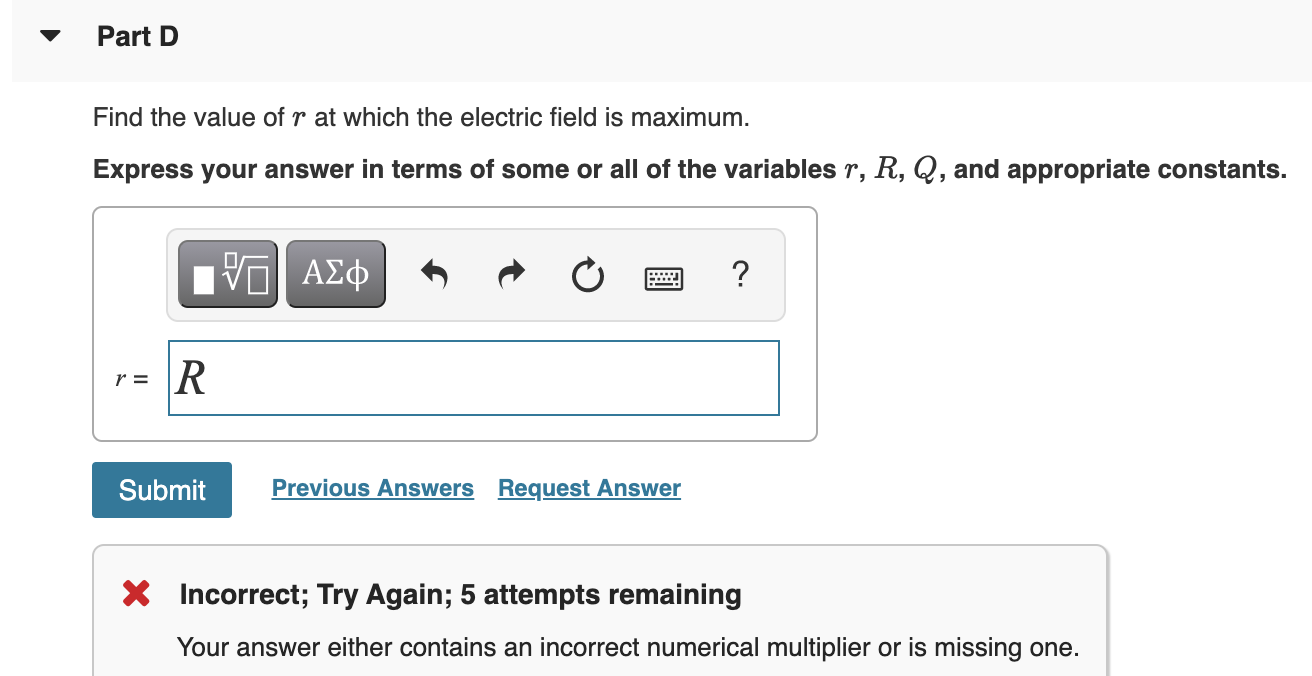Click the Part D disclosure triangle
Image resolution: width=1312 pixels, height=676 pixels.
tap(49, 35)
